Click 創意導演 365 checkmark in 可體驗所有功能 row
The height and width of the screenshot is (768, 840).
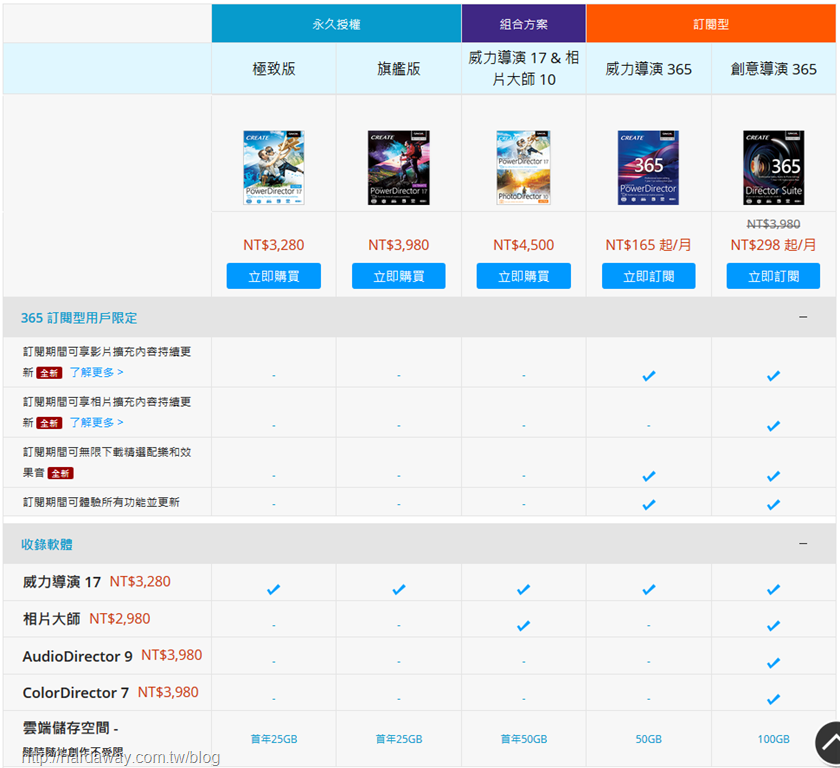773,505
